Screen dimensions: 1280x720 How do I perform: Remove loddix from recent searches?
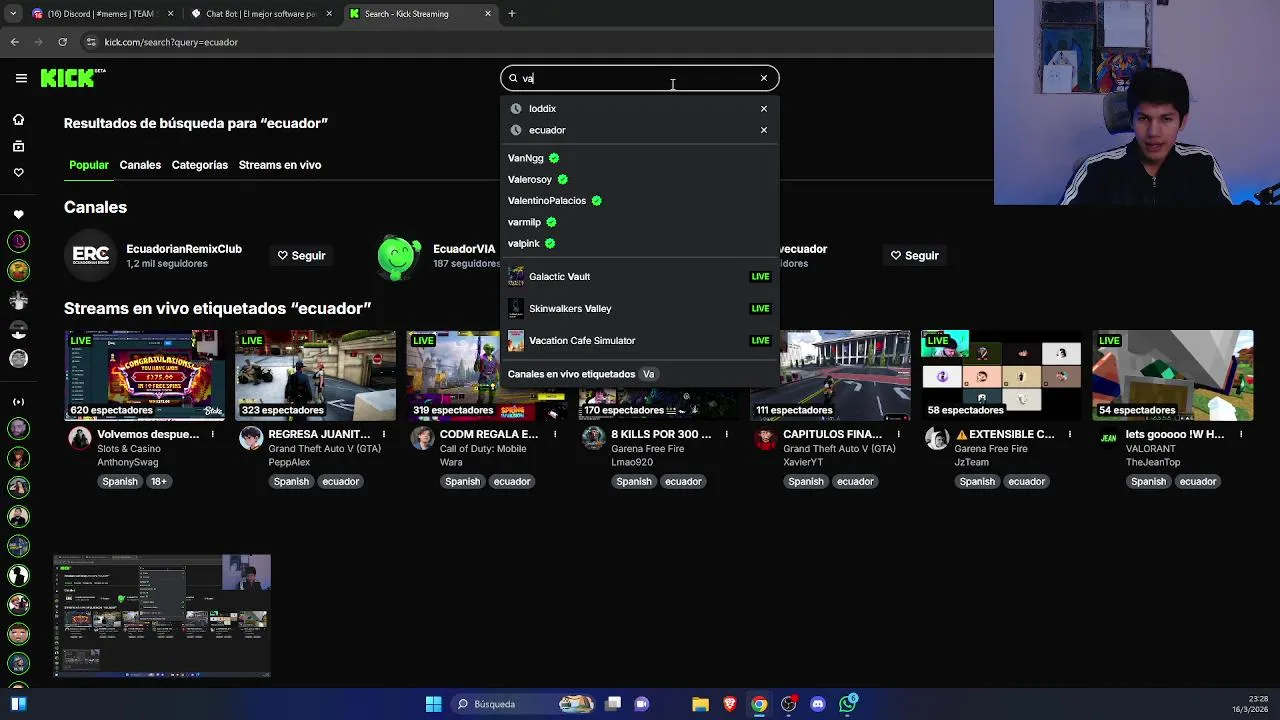[763, 109]
